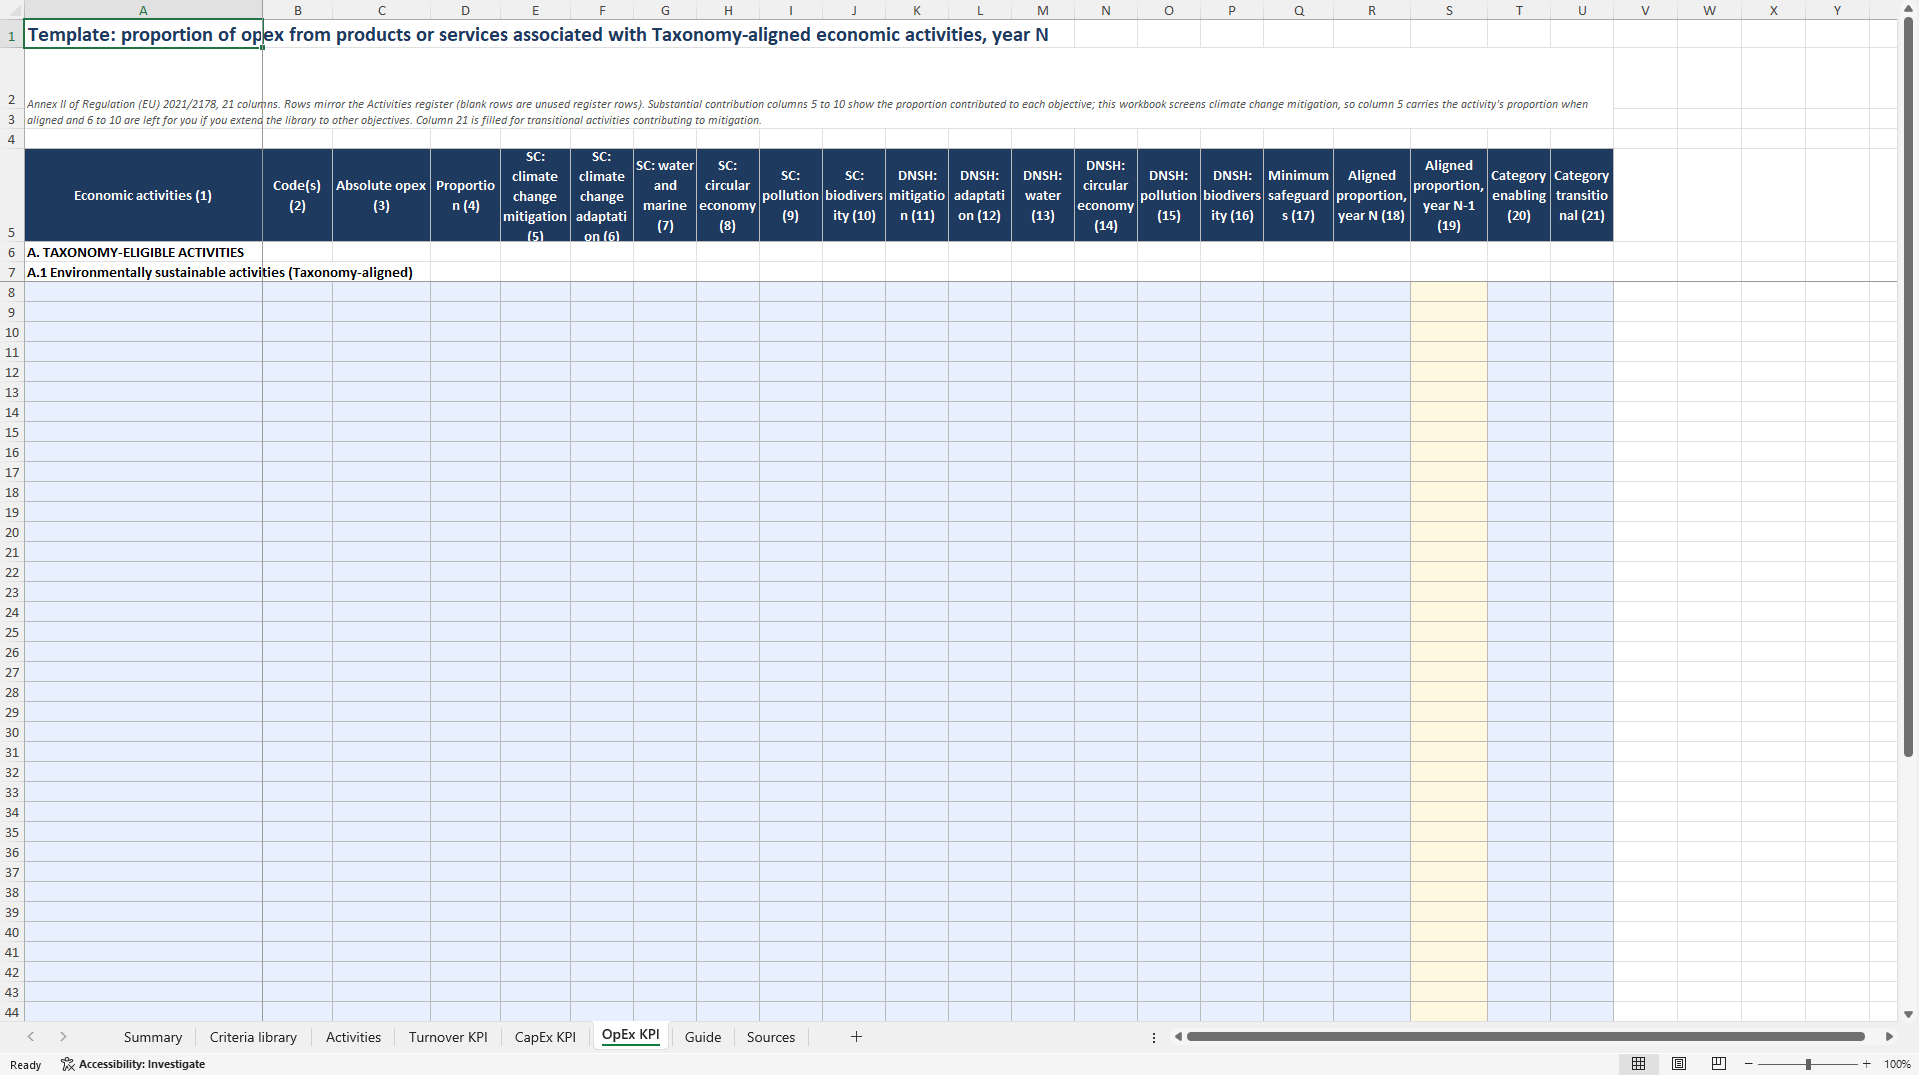Click the horizontal scrollbar thumb
1919x1075 pixels.
[x=1526, y=1037]
